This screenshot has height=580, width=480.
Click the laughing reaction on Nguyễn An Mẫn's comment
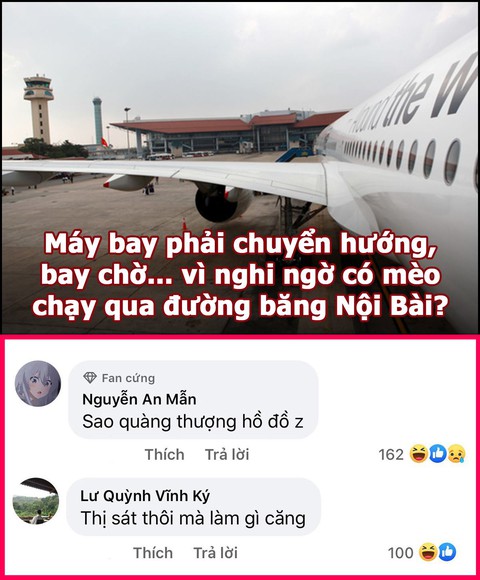(x=419, y=454)
